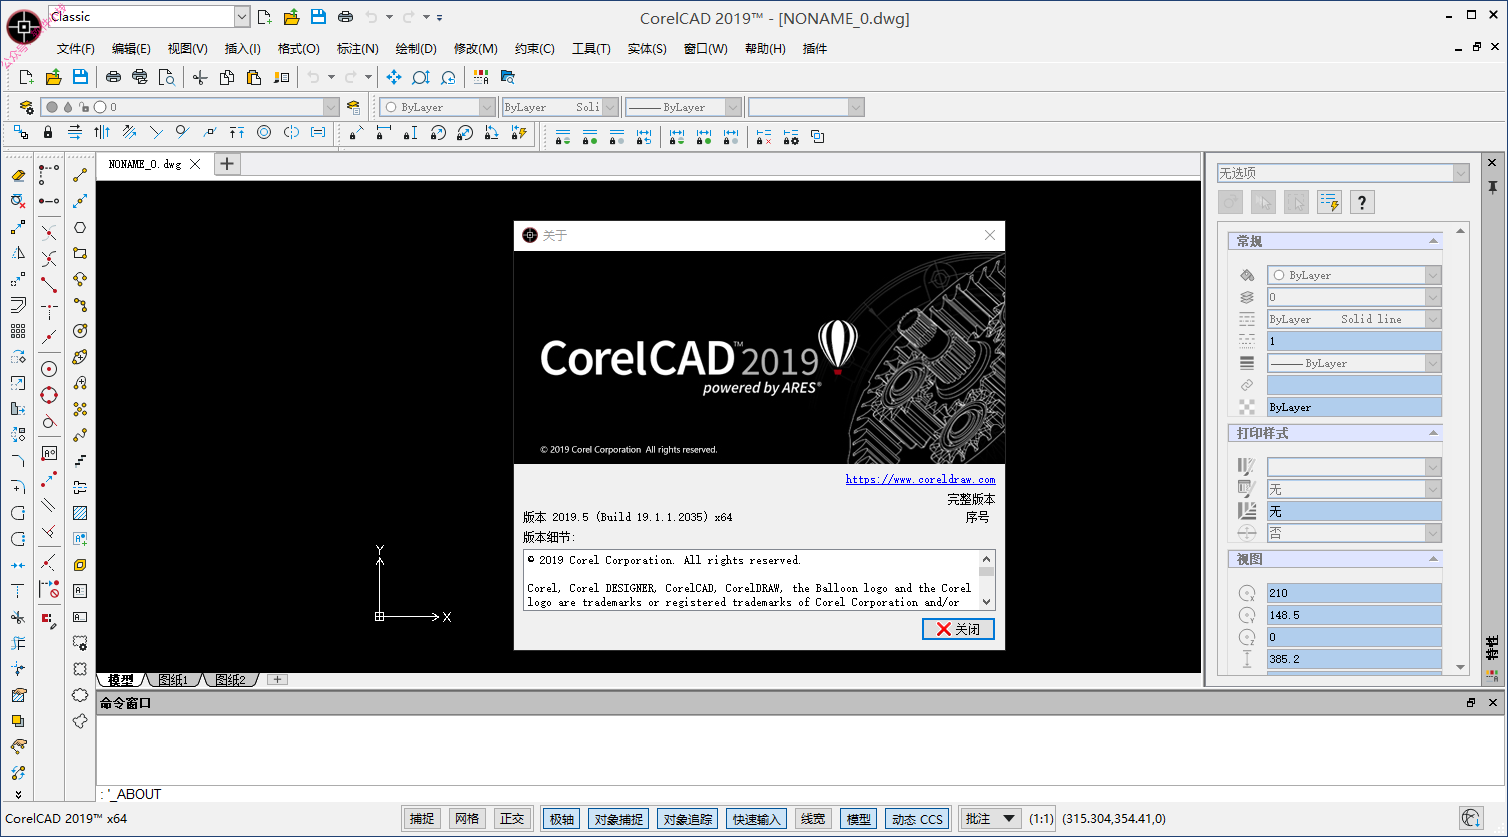1508x837 pixels.
Task: Open the 文件(F) menu
Action: tap(76, 48)
